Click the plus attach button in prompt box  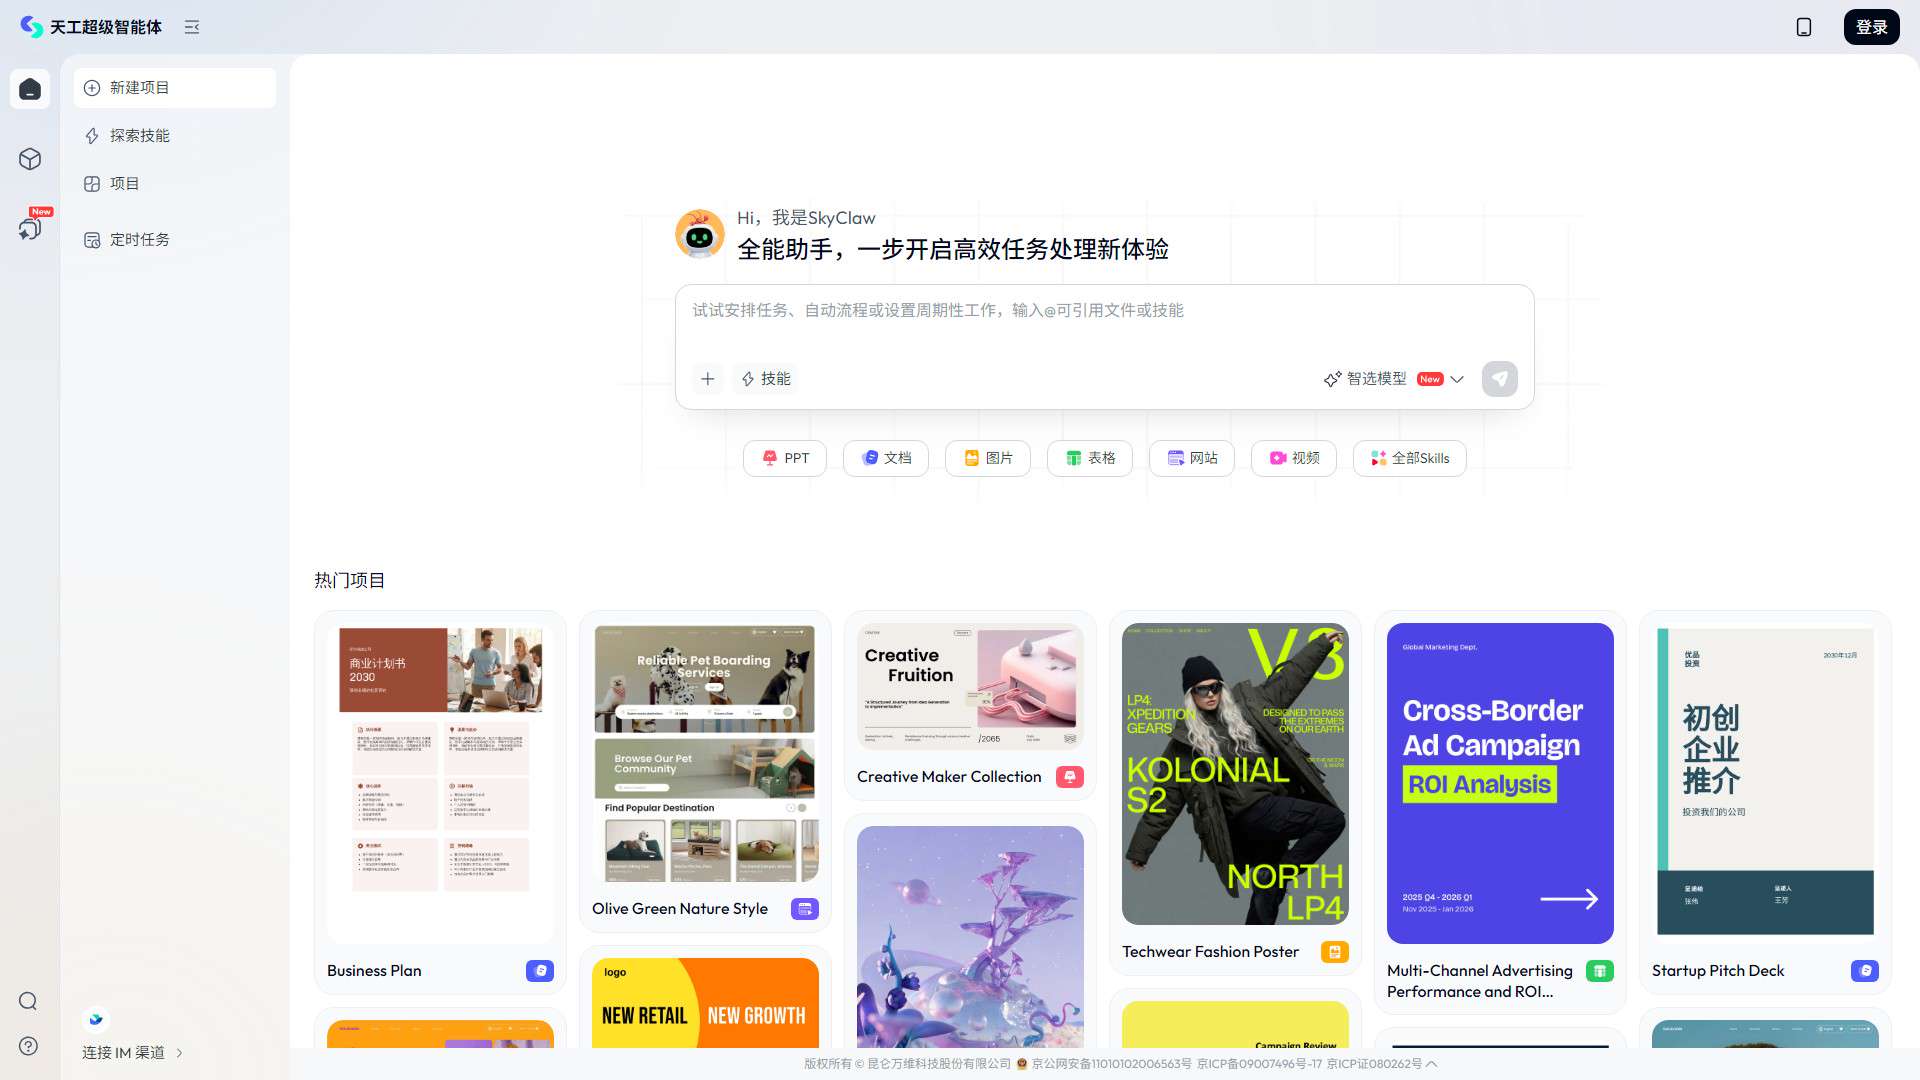(x=708, y=379)
